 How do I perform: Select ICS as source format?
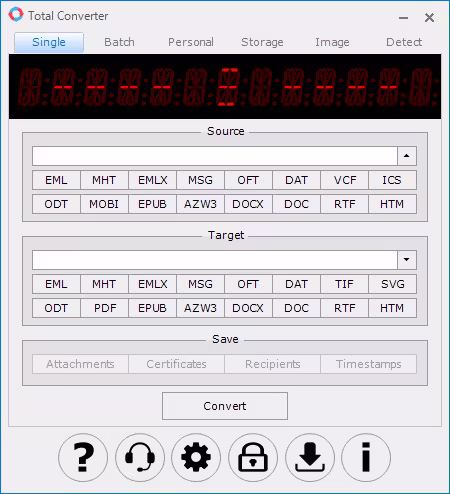[x=392, y=180]
